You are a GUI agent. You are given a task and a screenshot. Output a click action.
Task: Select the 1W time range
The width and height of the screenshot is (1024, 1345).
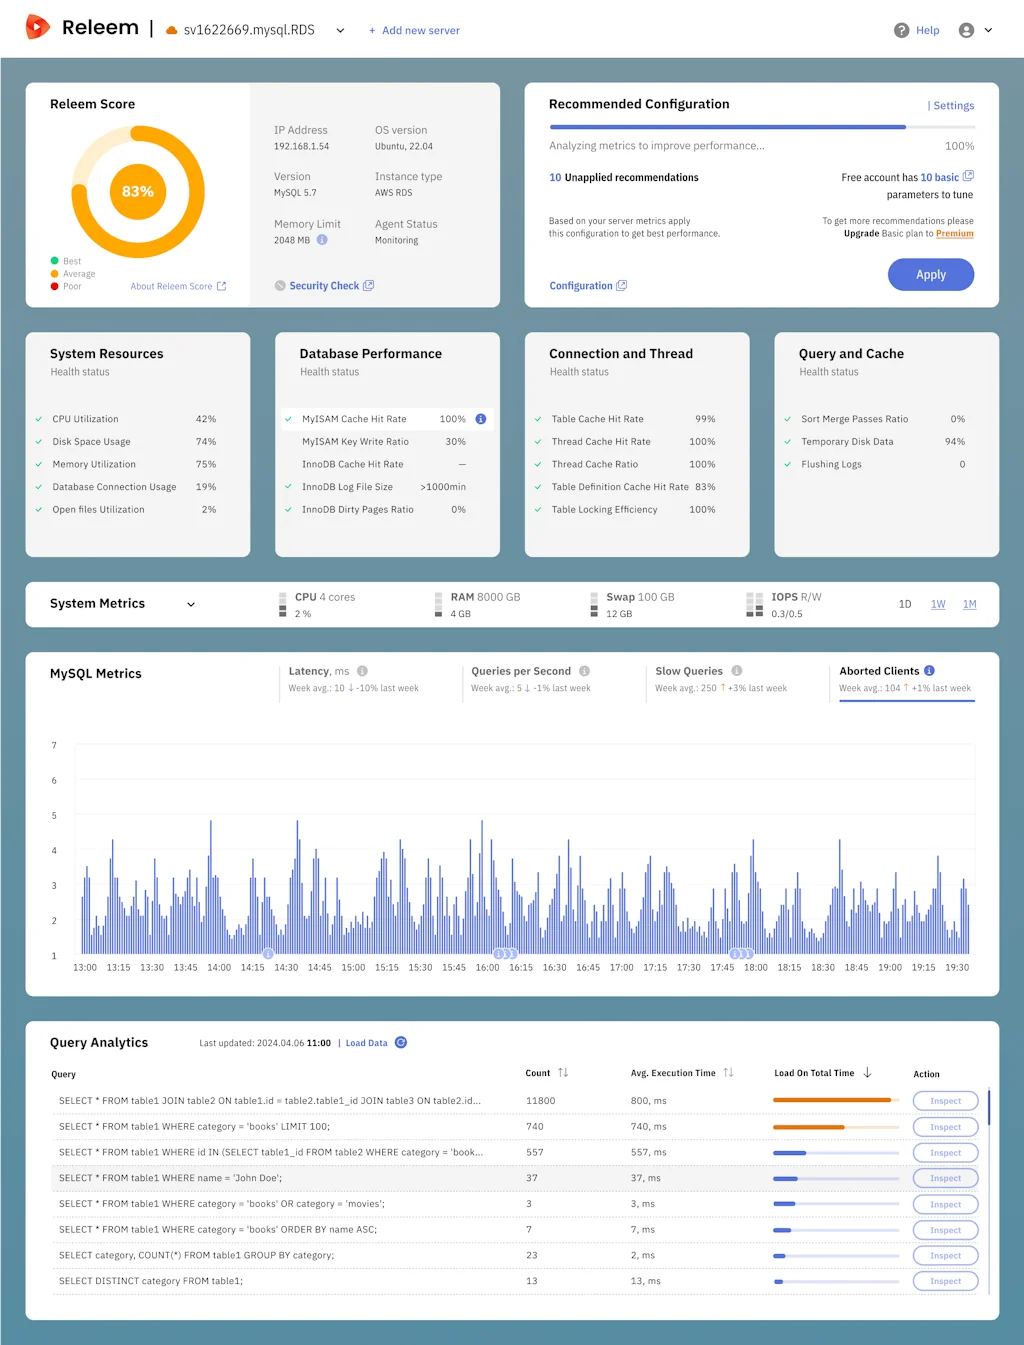coord(938,604)
